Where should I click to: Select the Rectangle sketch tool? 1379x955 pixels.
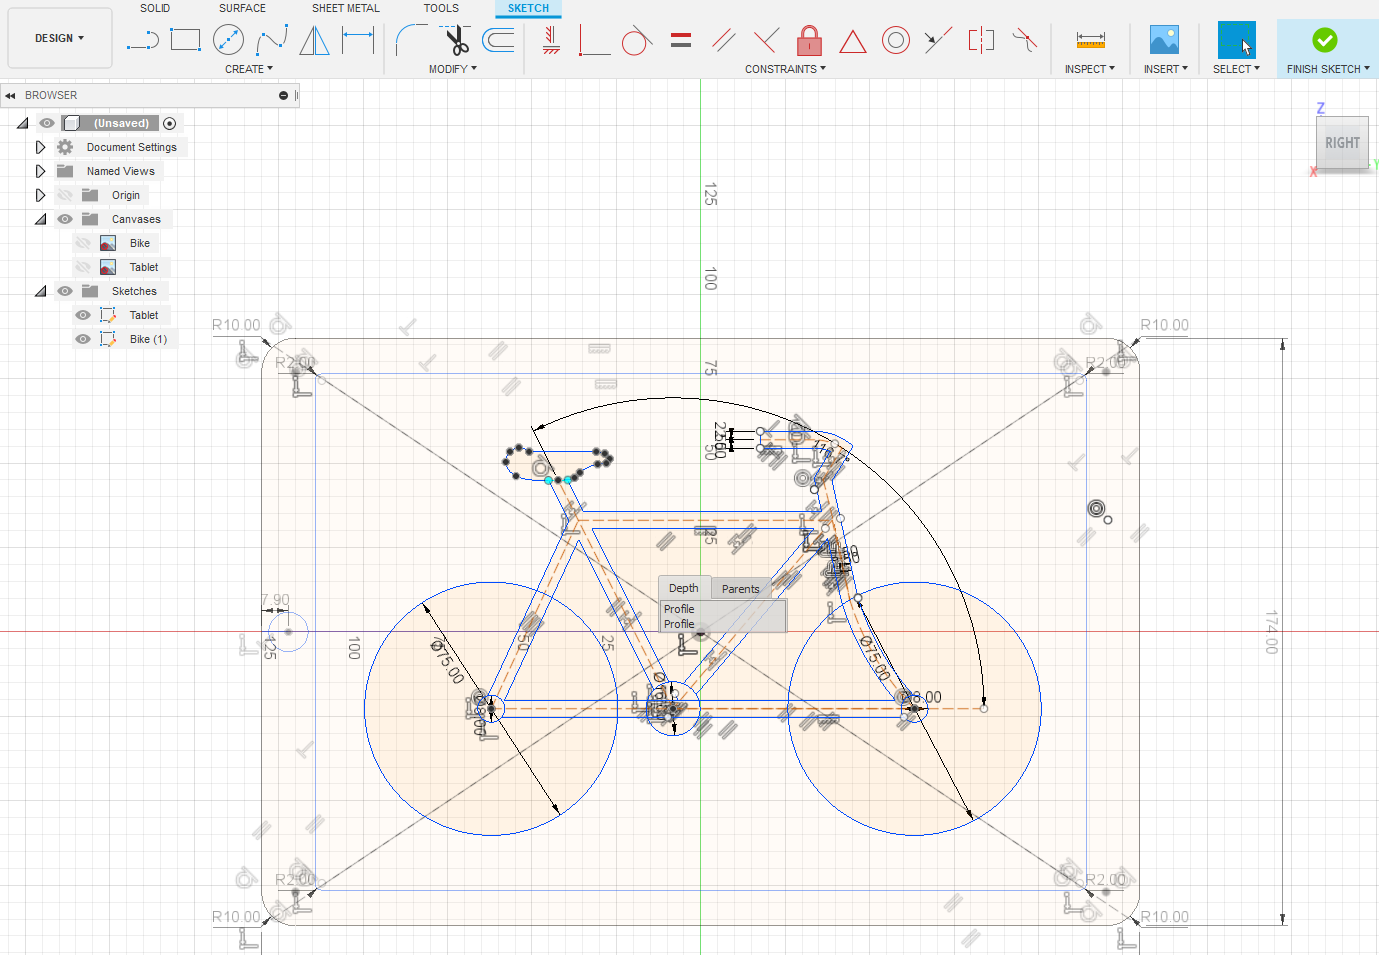pyautogui.click(x=186, y=41)
